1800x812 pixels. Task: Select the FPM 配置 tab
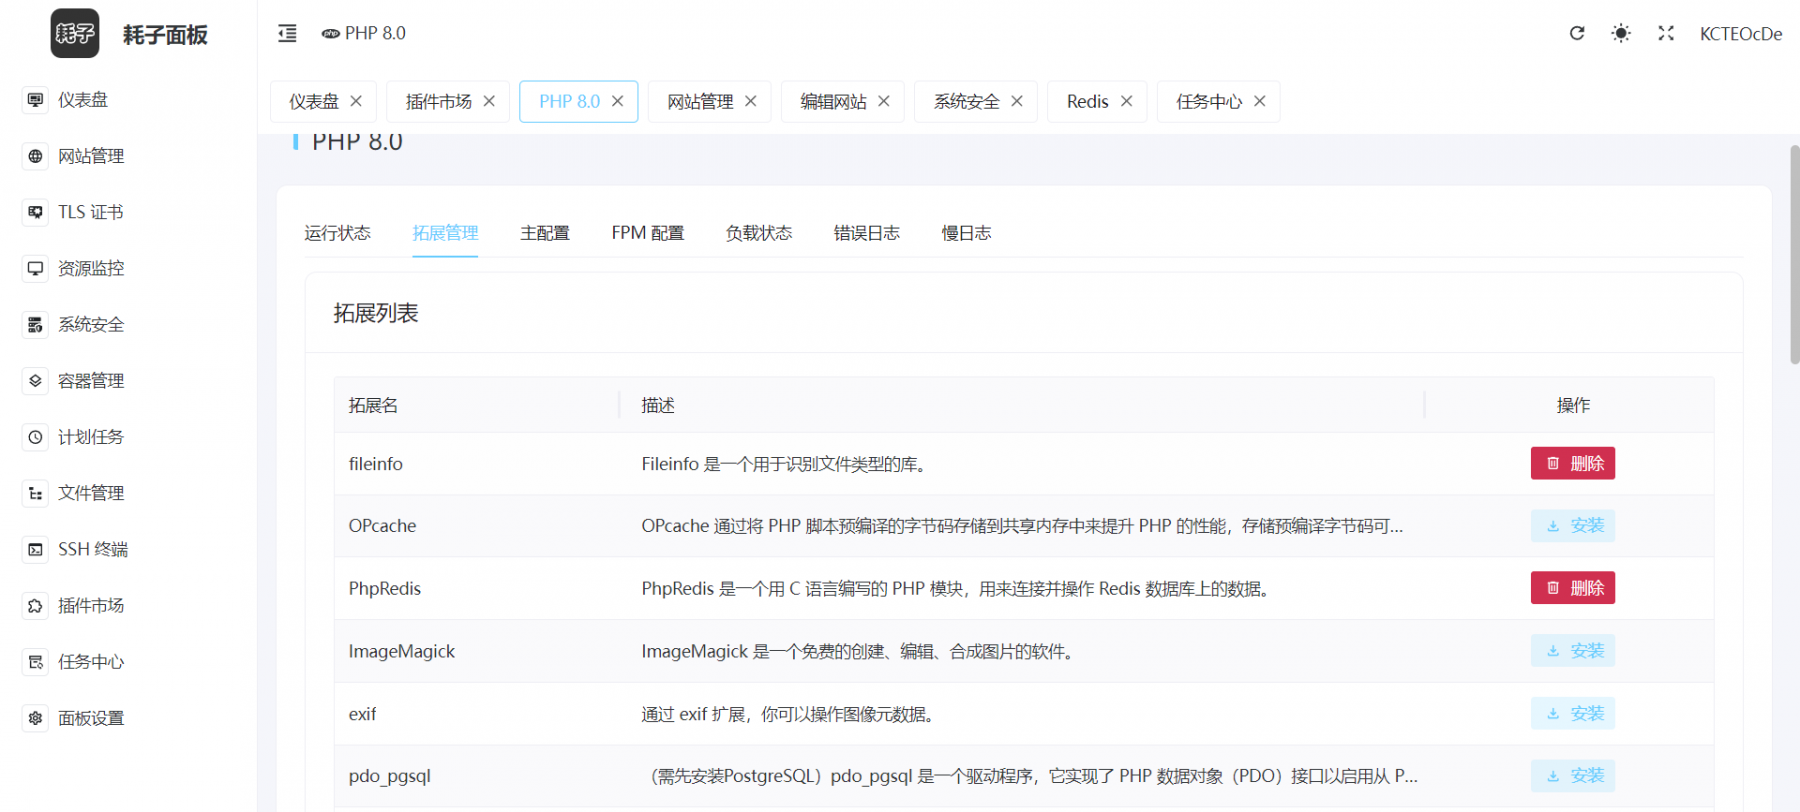coord(648,233)
